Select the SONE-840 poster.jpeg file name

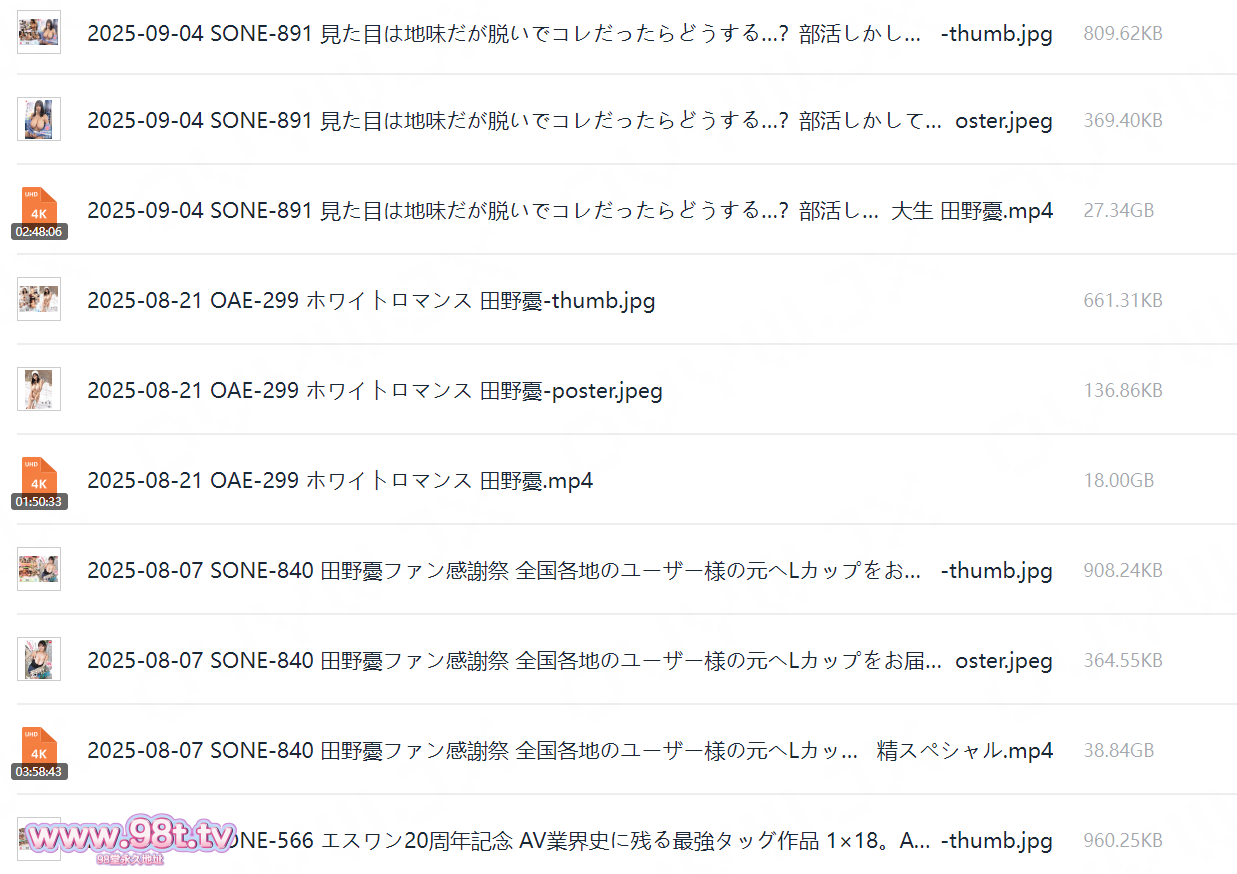569,661
